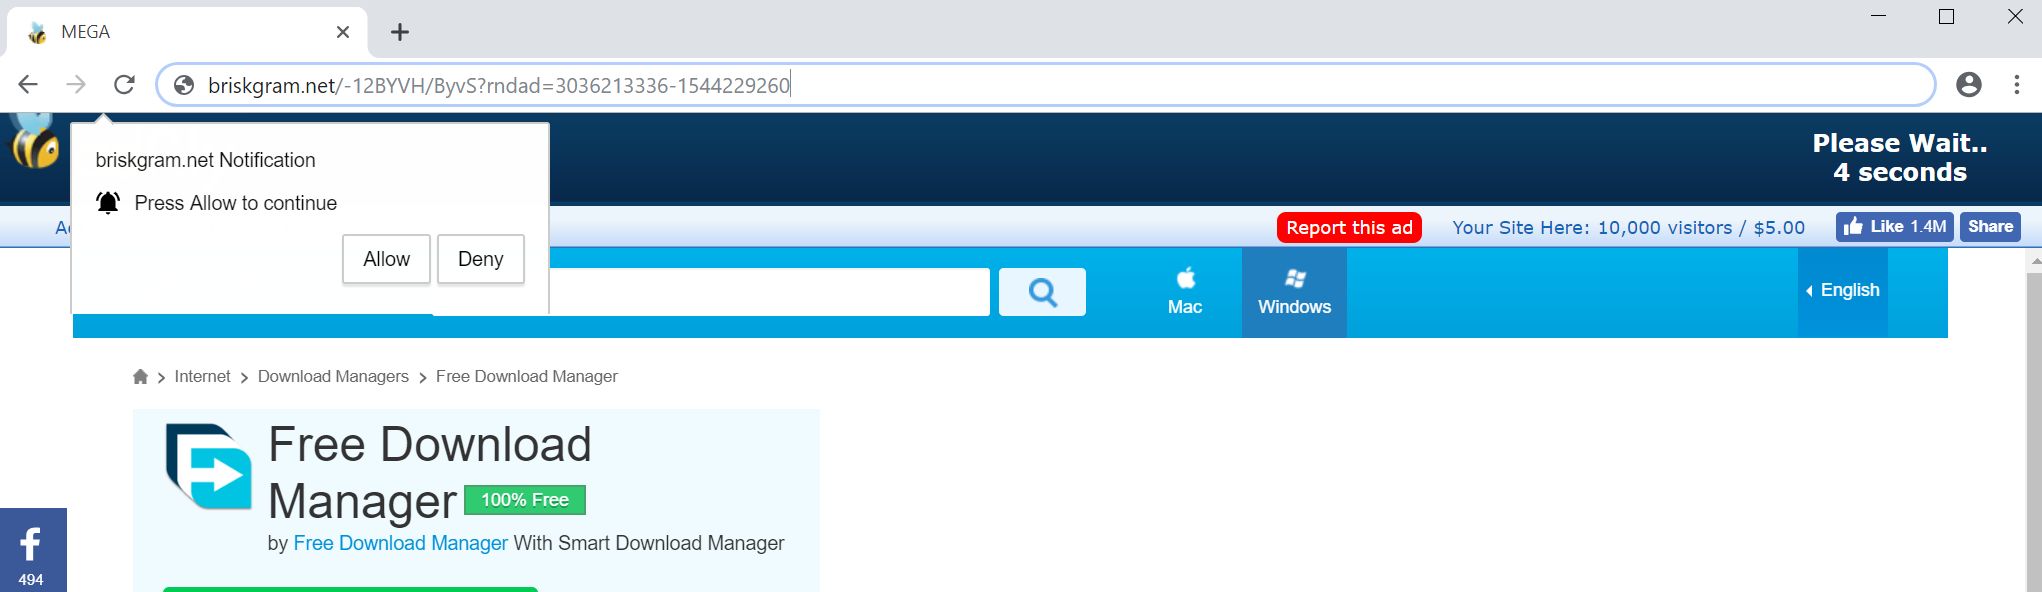Click the bee logo icon
This screenshot has height=592, width=2042.
pyautogui.click(x=34, y=140)
